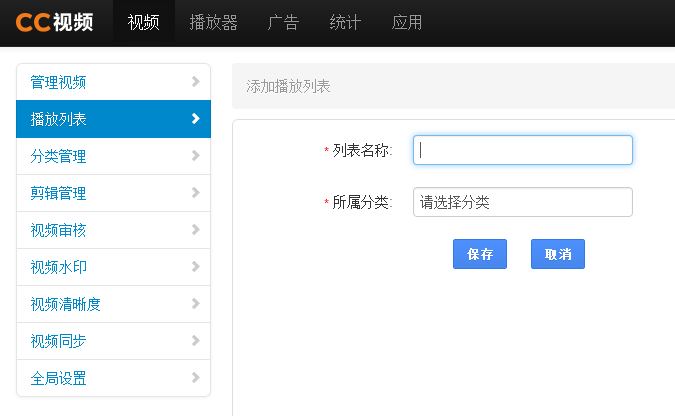The height and width of the screenshot is (416, 675).
Task: Open 管理视频 in the sidebar
Action: 59,82
